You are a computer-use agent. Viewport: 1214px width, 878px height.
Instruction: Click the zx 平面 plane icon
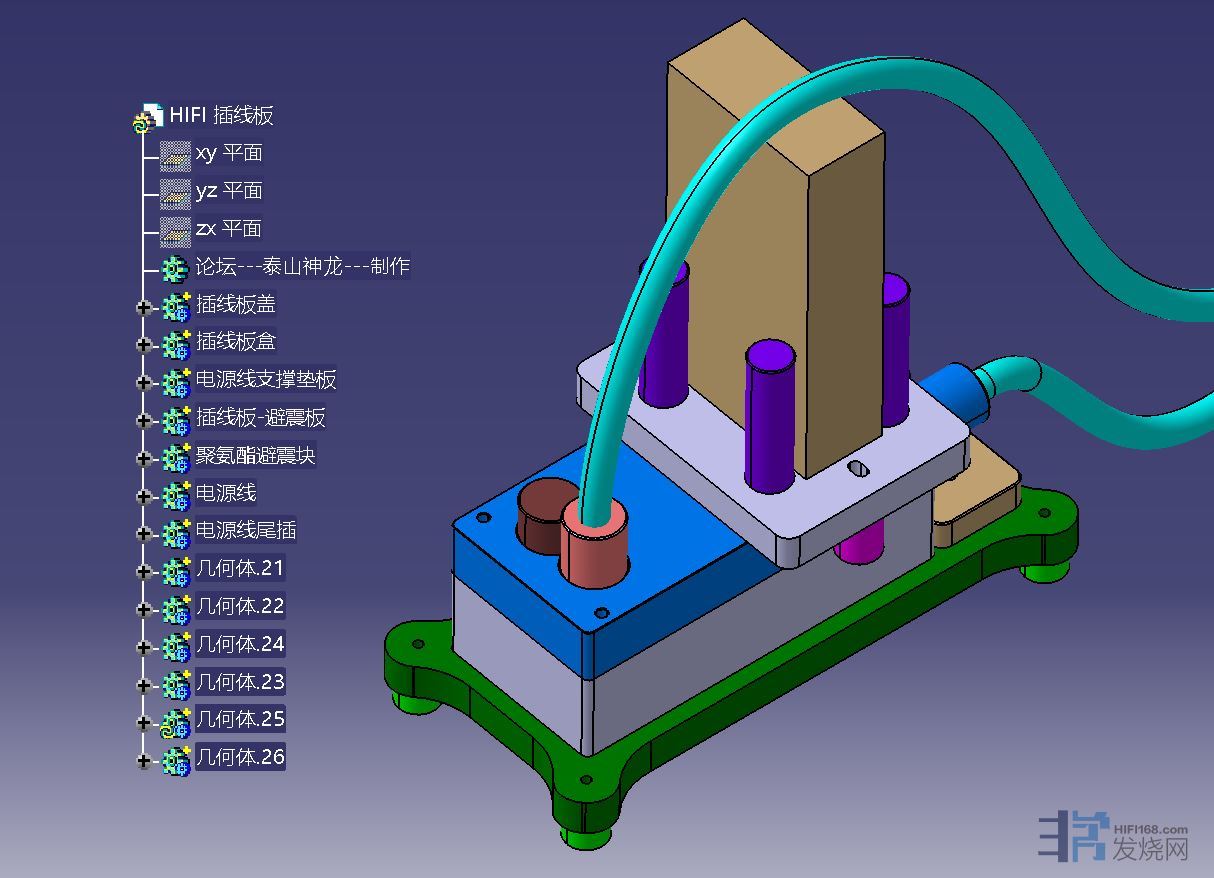tap(175, 230)
